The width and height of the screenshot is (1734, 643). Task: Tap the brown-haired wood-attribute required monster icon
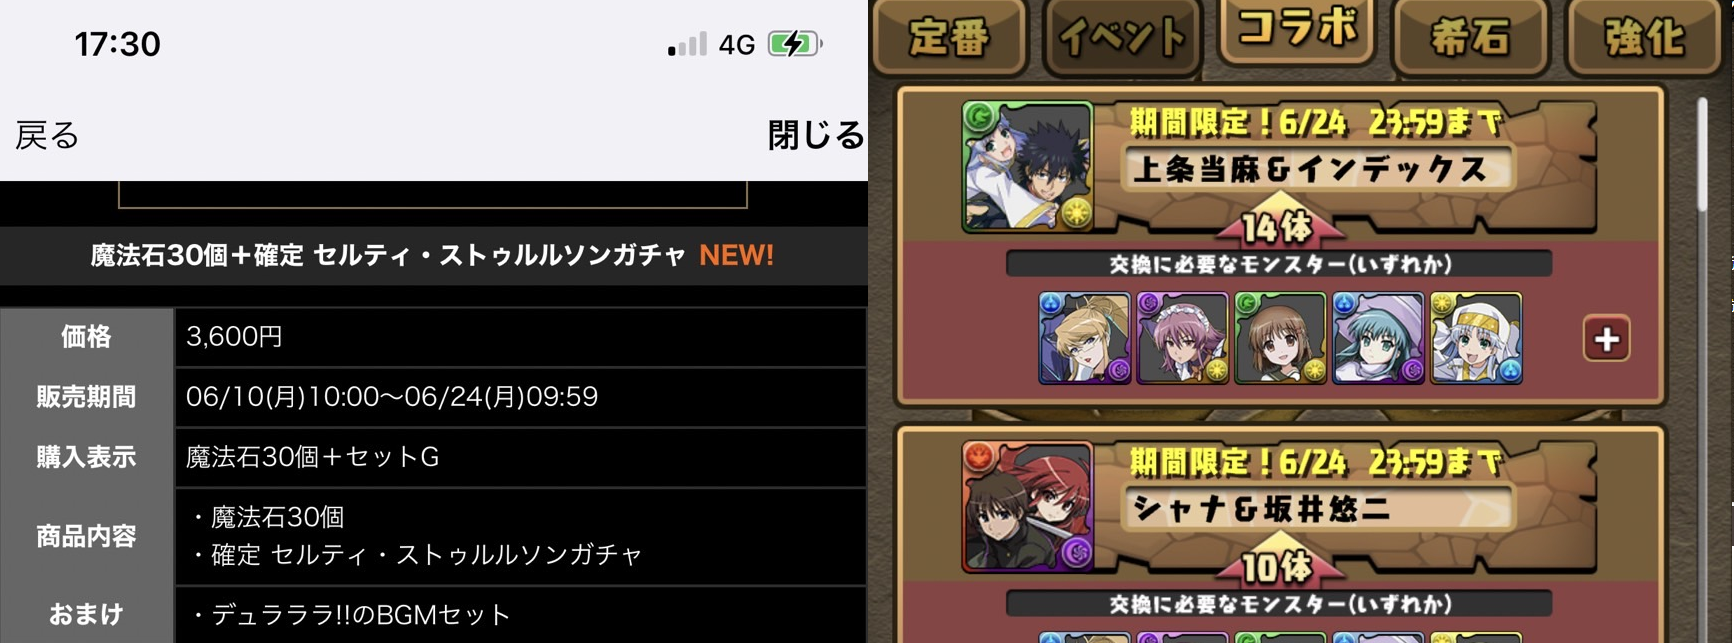(1280, 338)
